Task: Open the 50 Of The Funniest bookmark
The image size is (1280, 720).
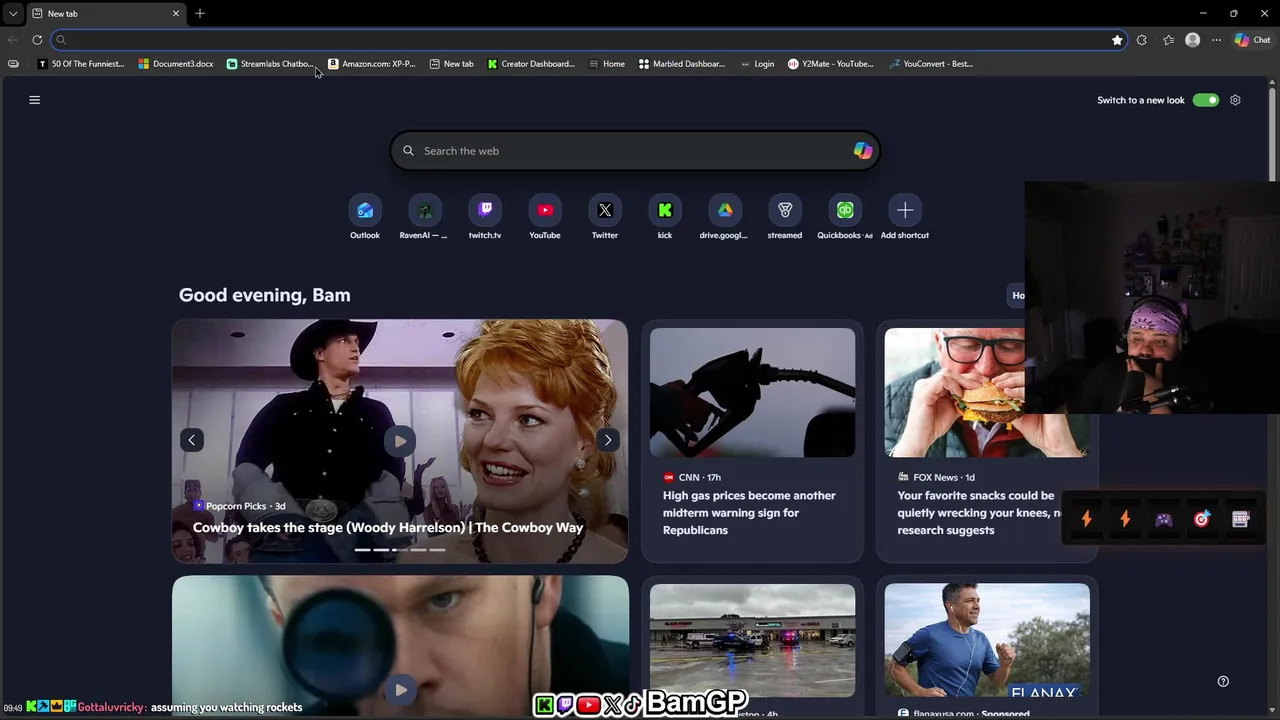Action: pos(81,64)
